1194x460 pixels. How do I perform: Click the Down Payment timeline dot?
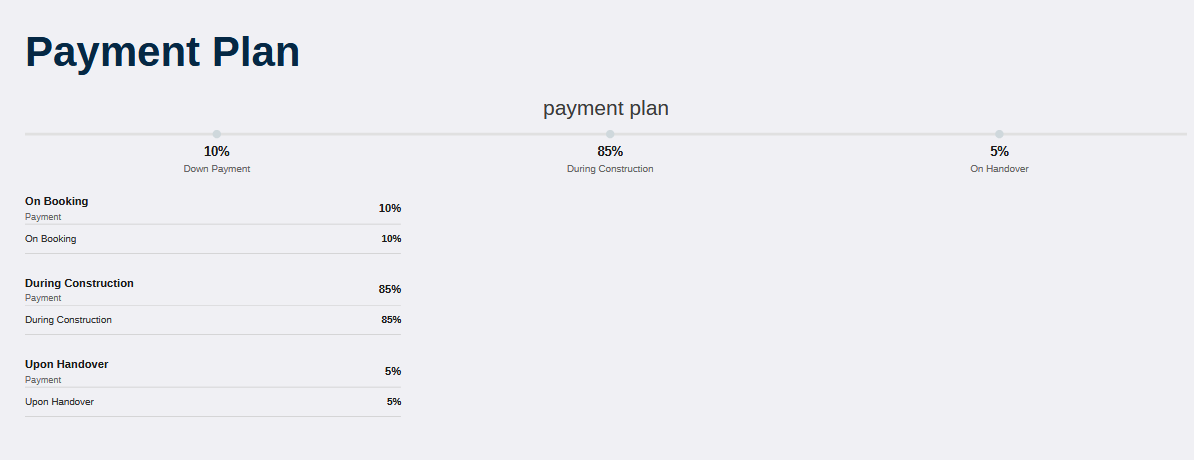click(216, 134)
